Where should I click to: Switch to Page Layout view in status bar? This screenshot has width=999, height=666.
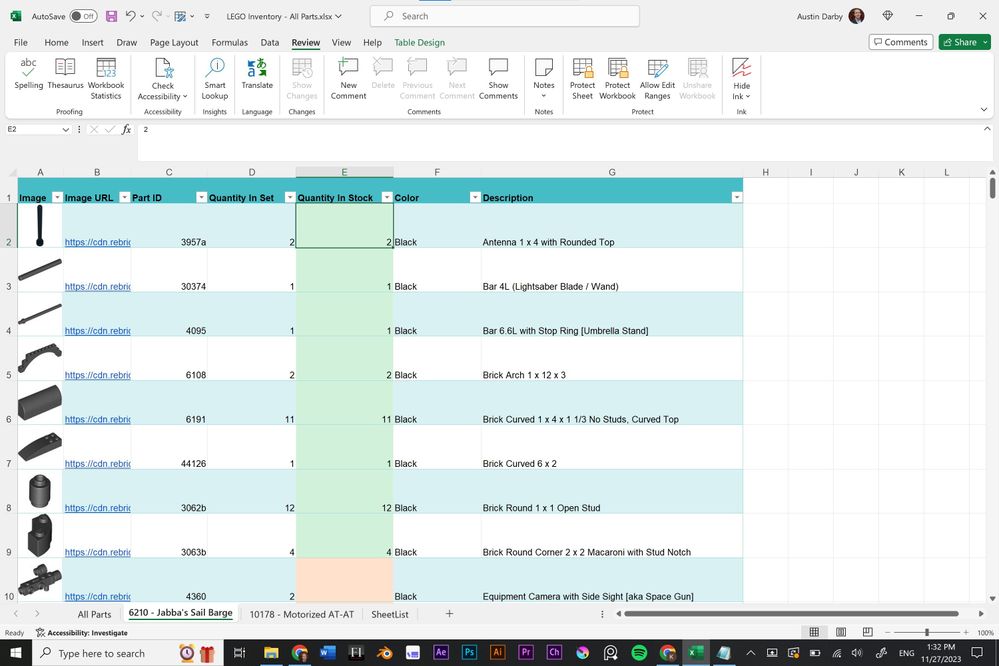(840, 632)
